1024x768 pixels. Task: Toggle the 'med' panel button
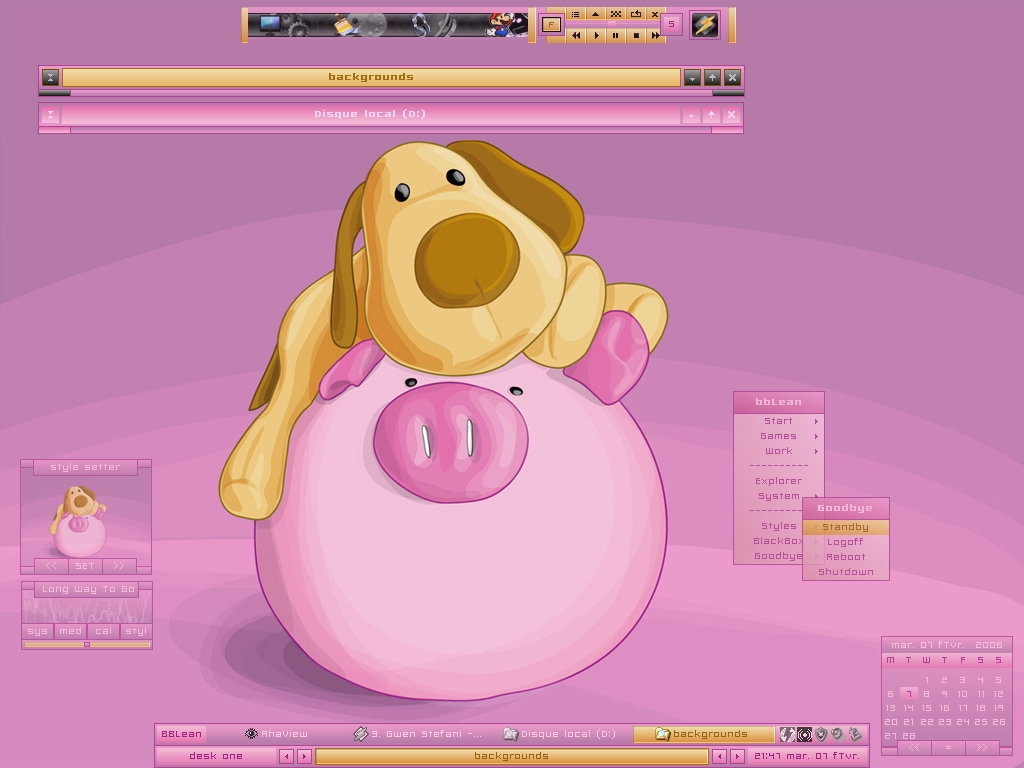[x=70, y=631]
